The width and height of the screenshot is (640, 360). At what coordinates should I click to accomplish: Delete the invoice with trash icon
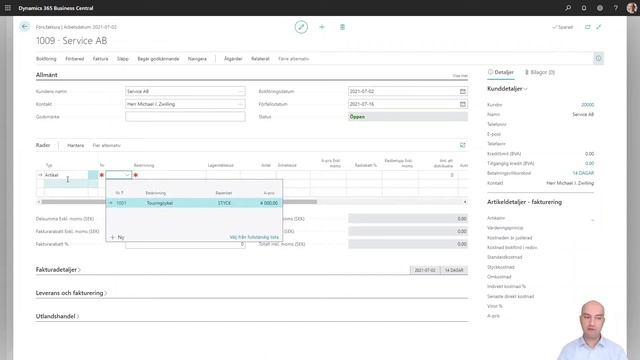(342, 27)
